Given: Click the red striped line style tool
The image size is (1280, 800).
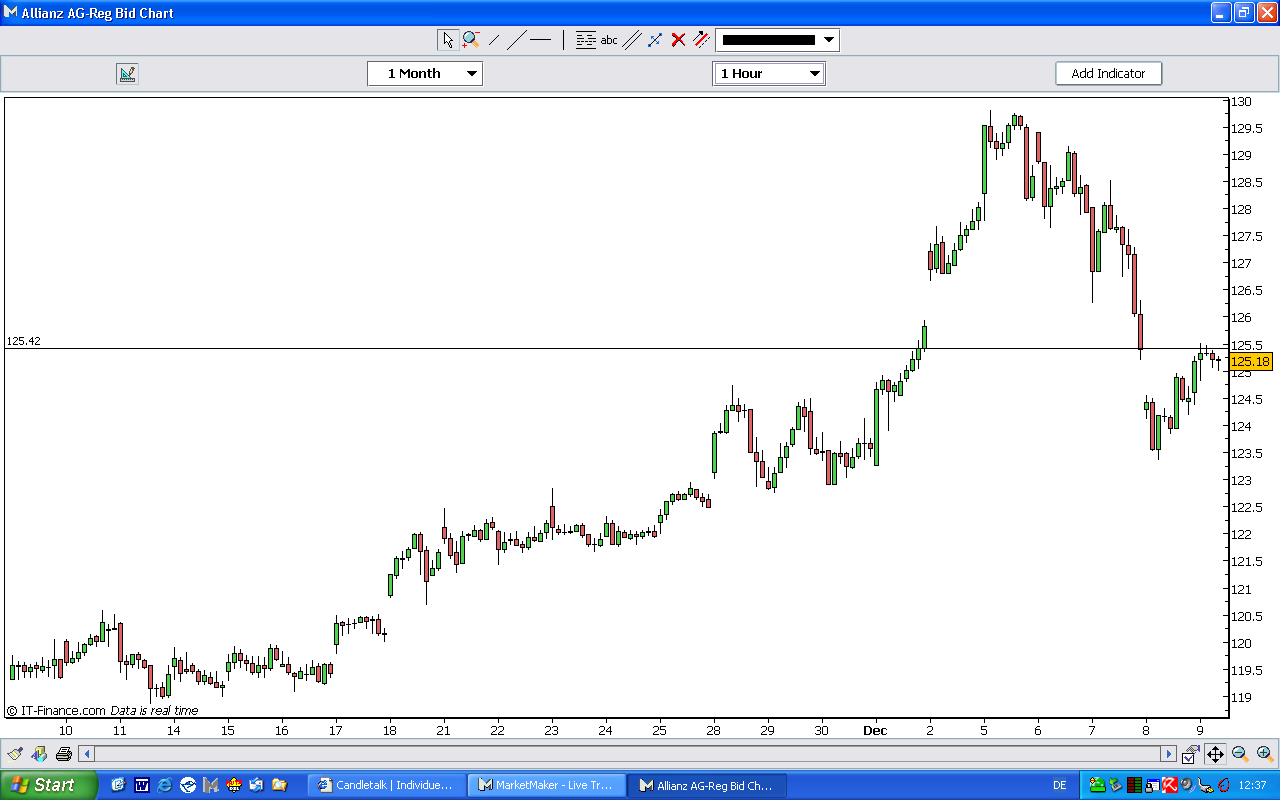Looking at the screenshot, I should [701, 40].
